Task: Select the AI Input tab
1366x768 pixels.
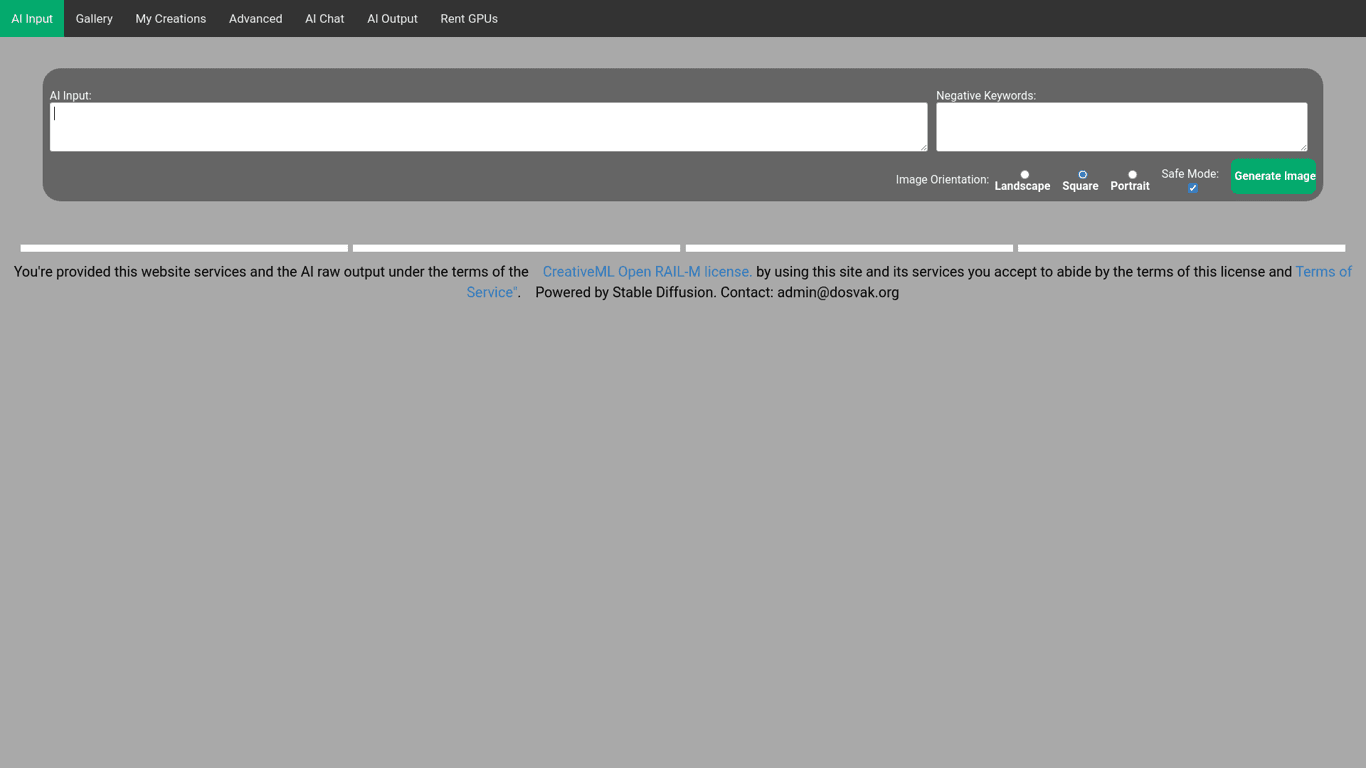Action: (x=32, y=18)
